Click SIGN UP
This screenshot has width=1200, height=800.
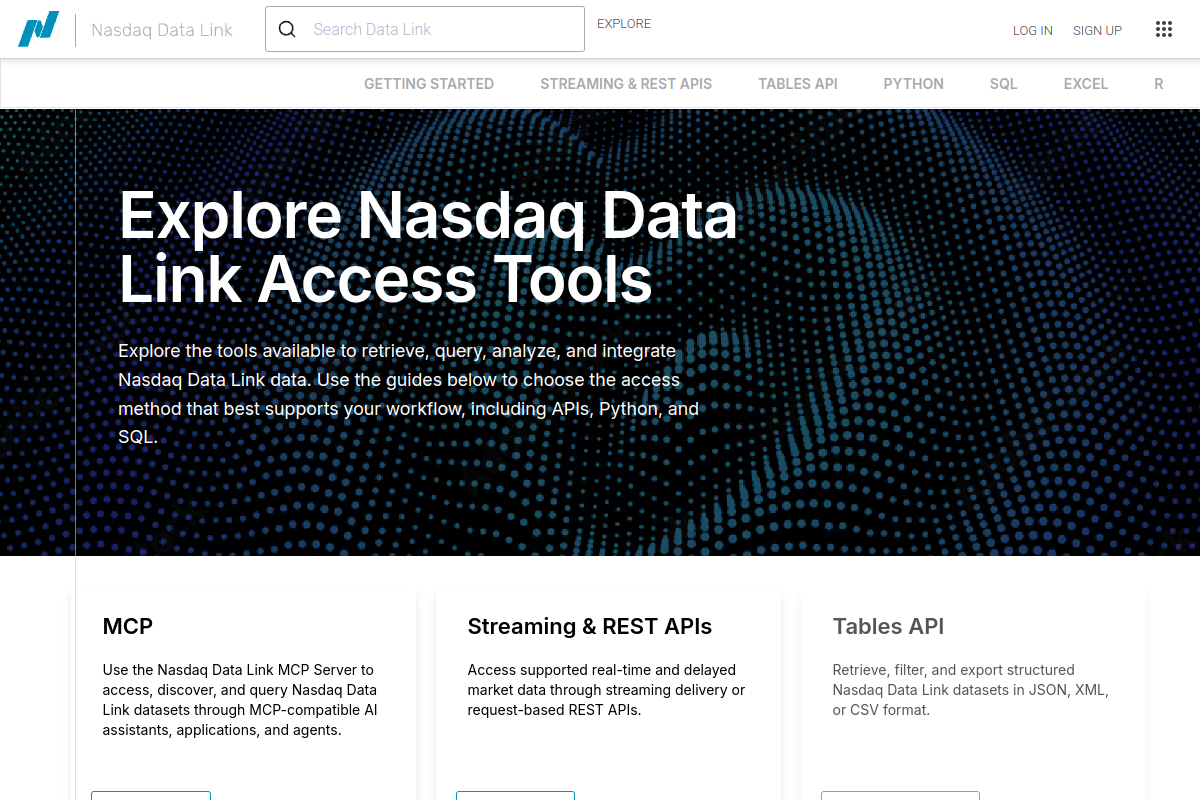[x=1097, y=31]
